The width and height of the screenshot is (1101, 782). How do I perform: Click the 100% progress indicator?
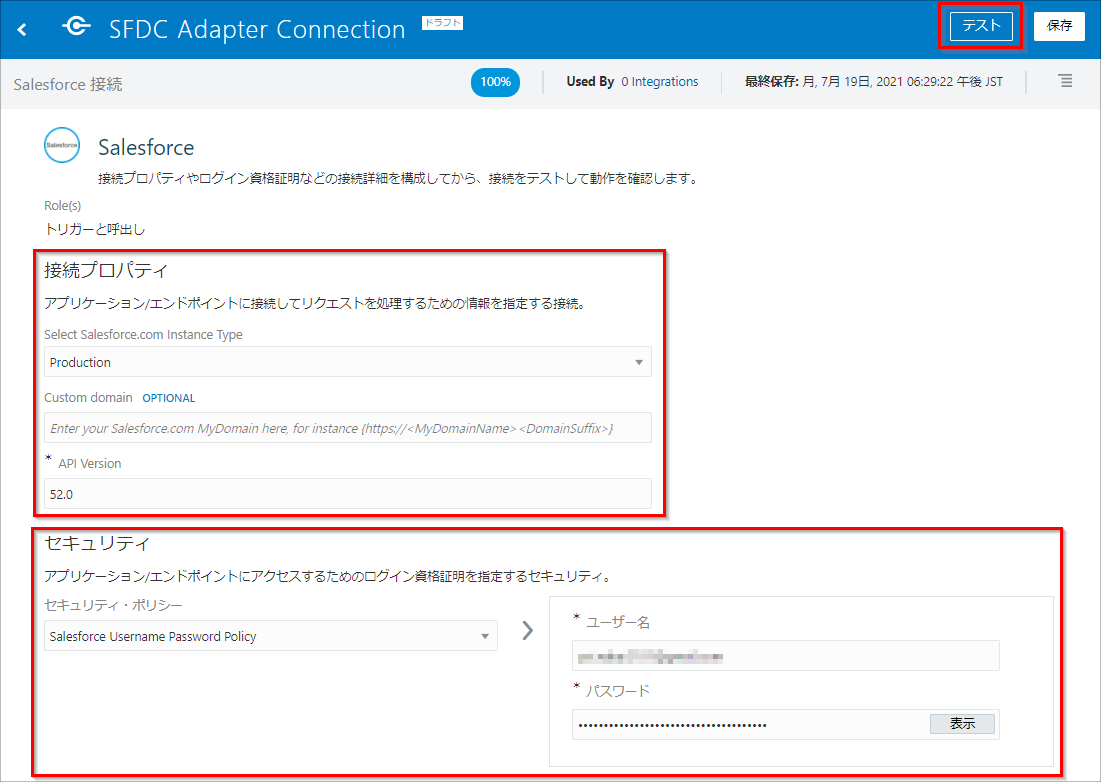click(495, 82)
